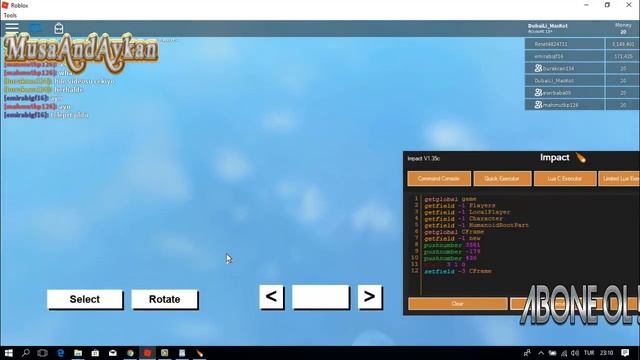Switch to Quick Executor tab
This screenshot has height=360, width=640.
[502, 179]
